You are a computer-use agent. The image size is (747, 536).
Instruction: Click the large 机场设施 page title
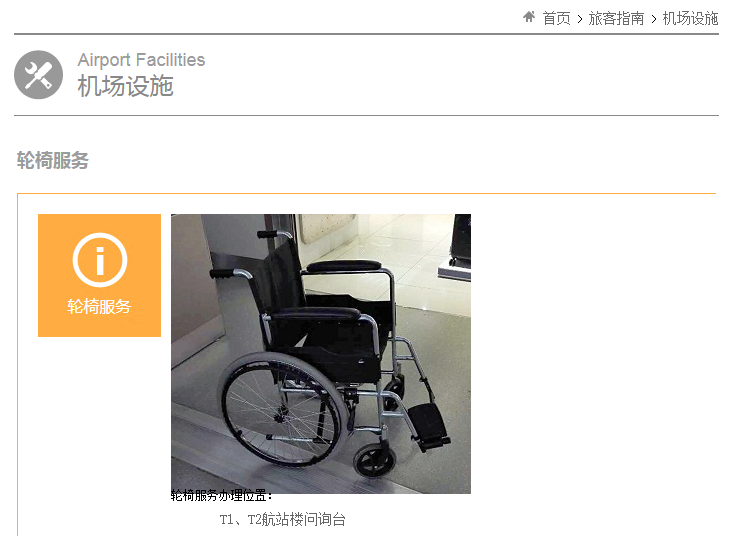click(x=125, y=86)
